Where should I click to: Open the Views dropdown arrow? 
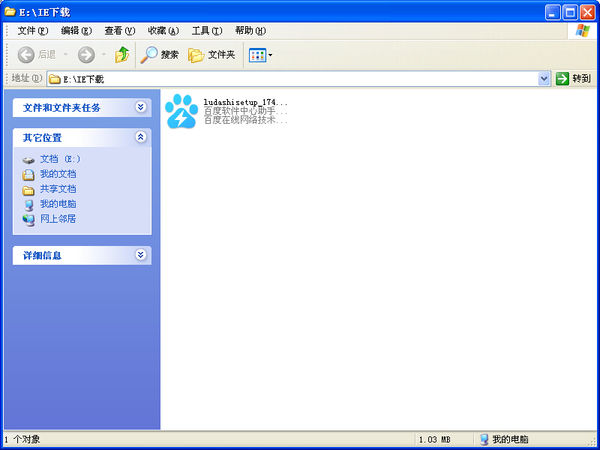pos(270,55)
